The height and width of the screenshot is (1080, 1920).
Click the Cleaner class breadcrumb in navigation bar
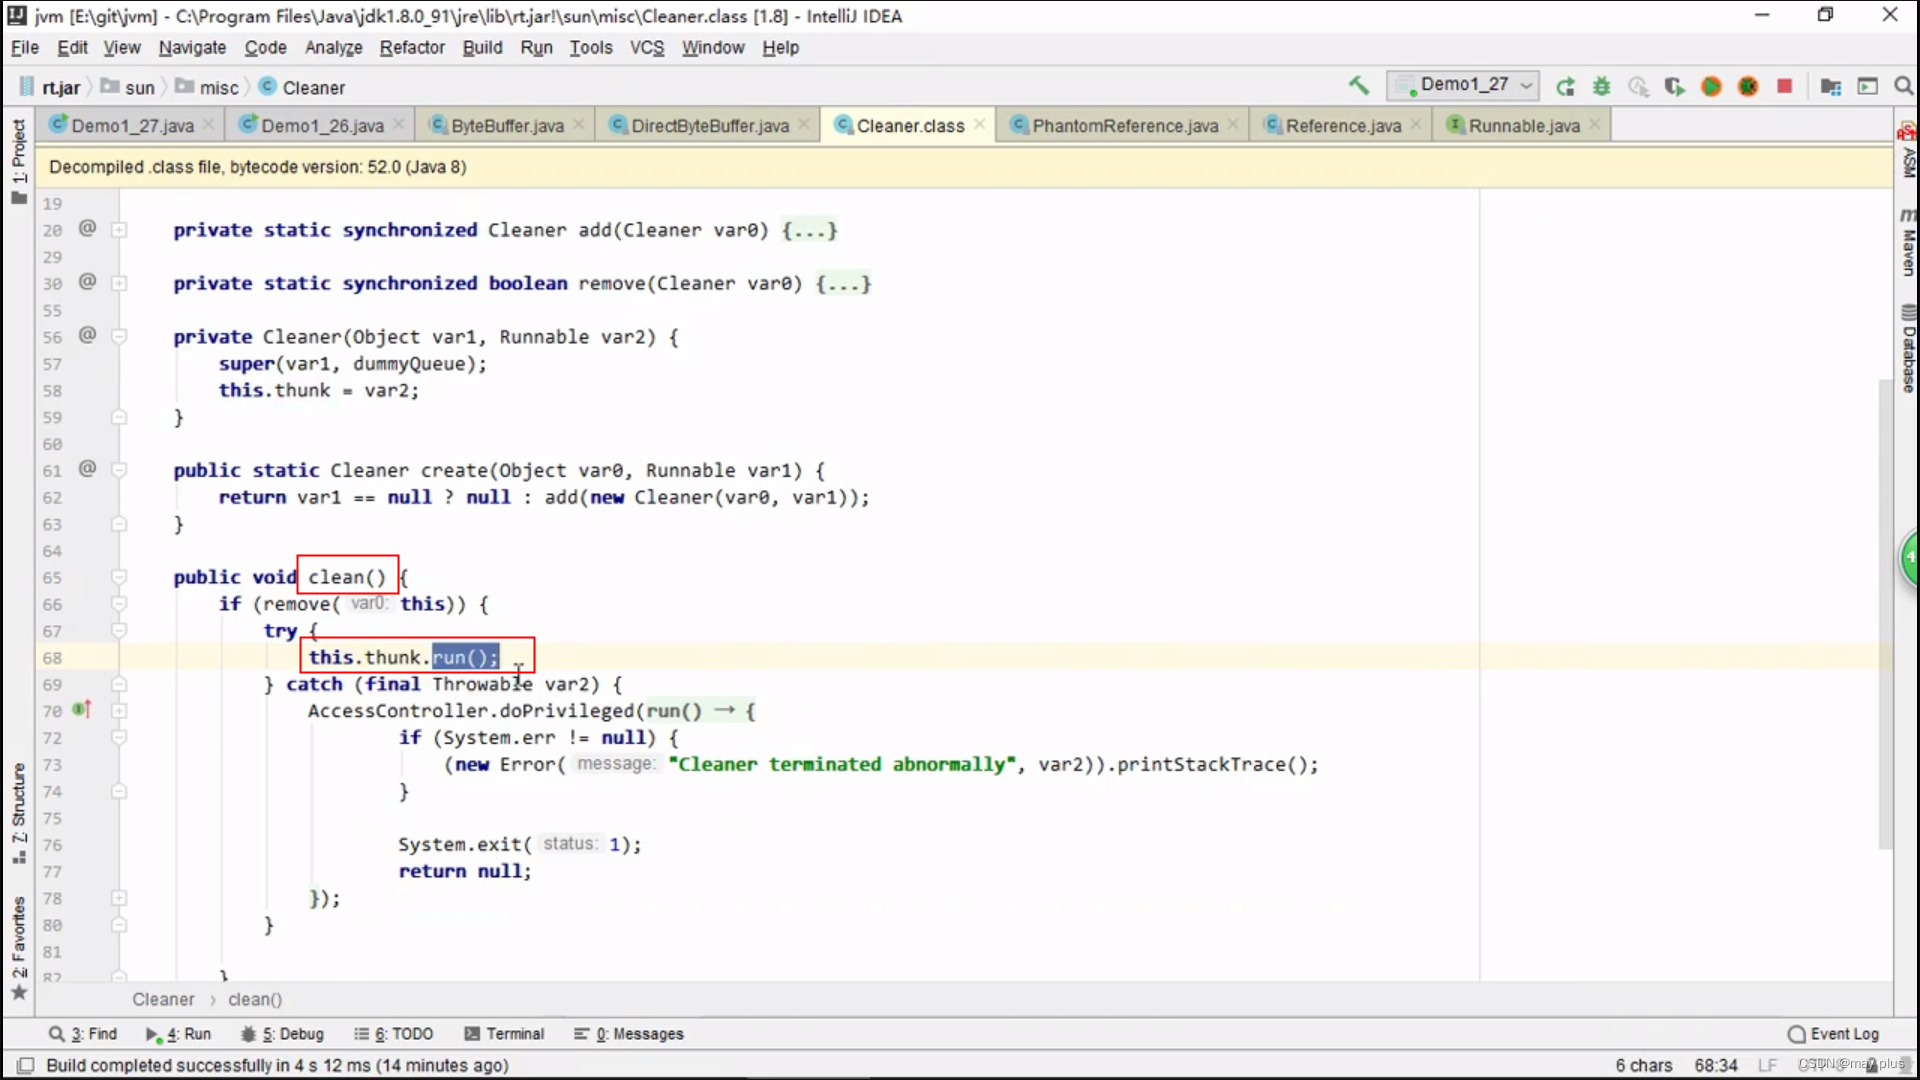point(302,87)
